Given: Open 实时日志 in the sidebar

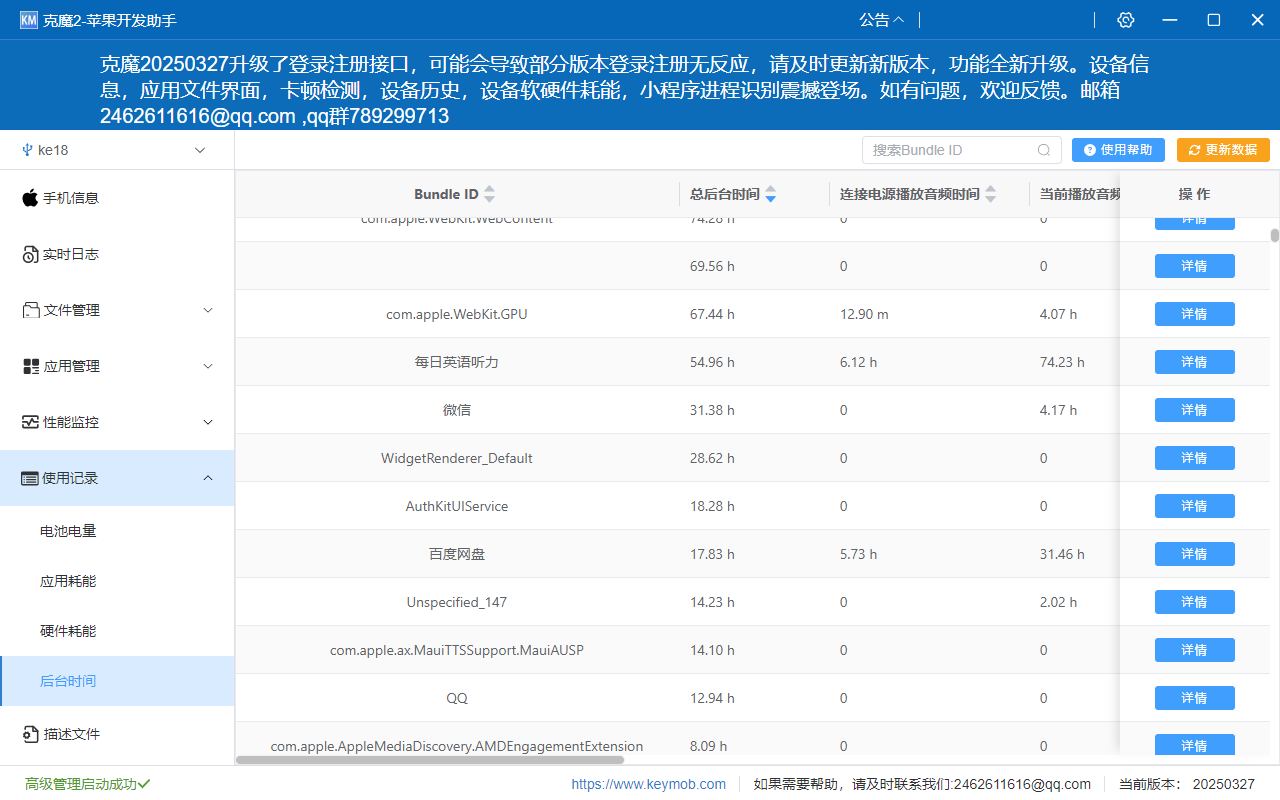Looking at the screenshot, I should [117, 254].
